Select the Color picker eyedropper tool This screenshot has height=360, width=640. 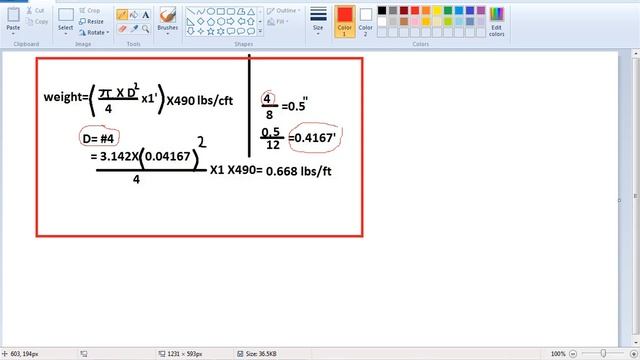pyautogui.click(x=134, y=29)
